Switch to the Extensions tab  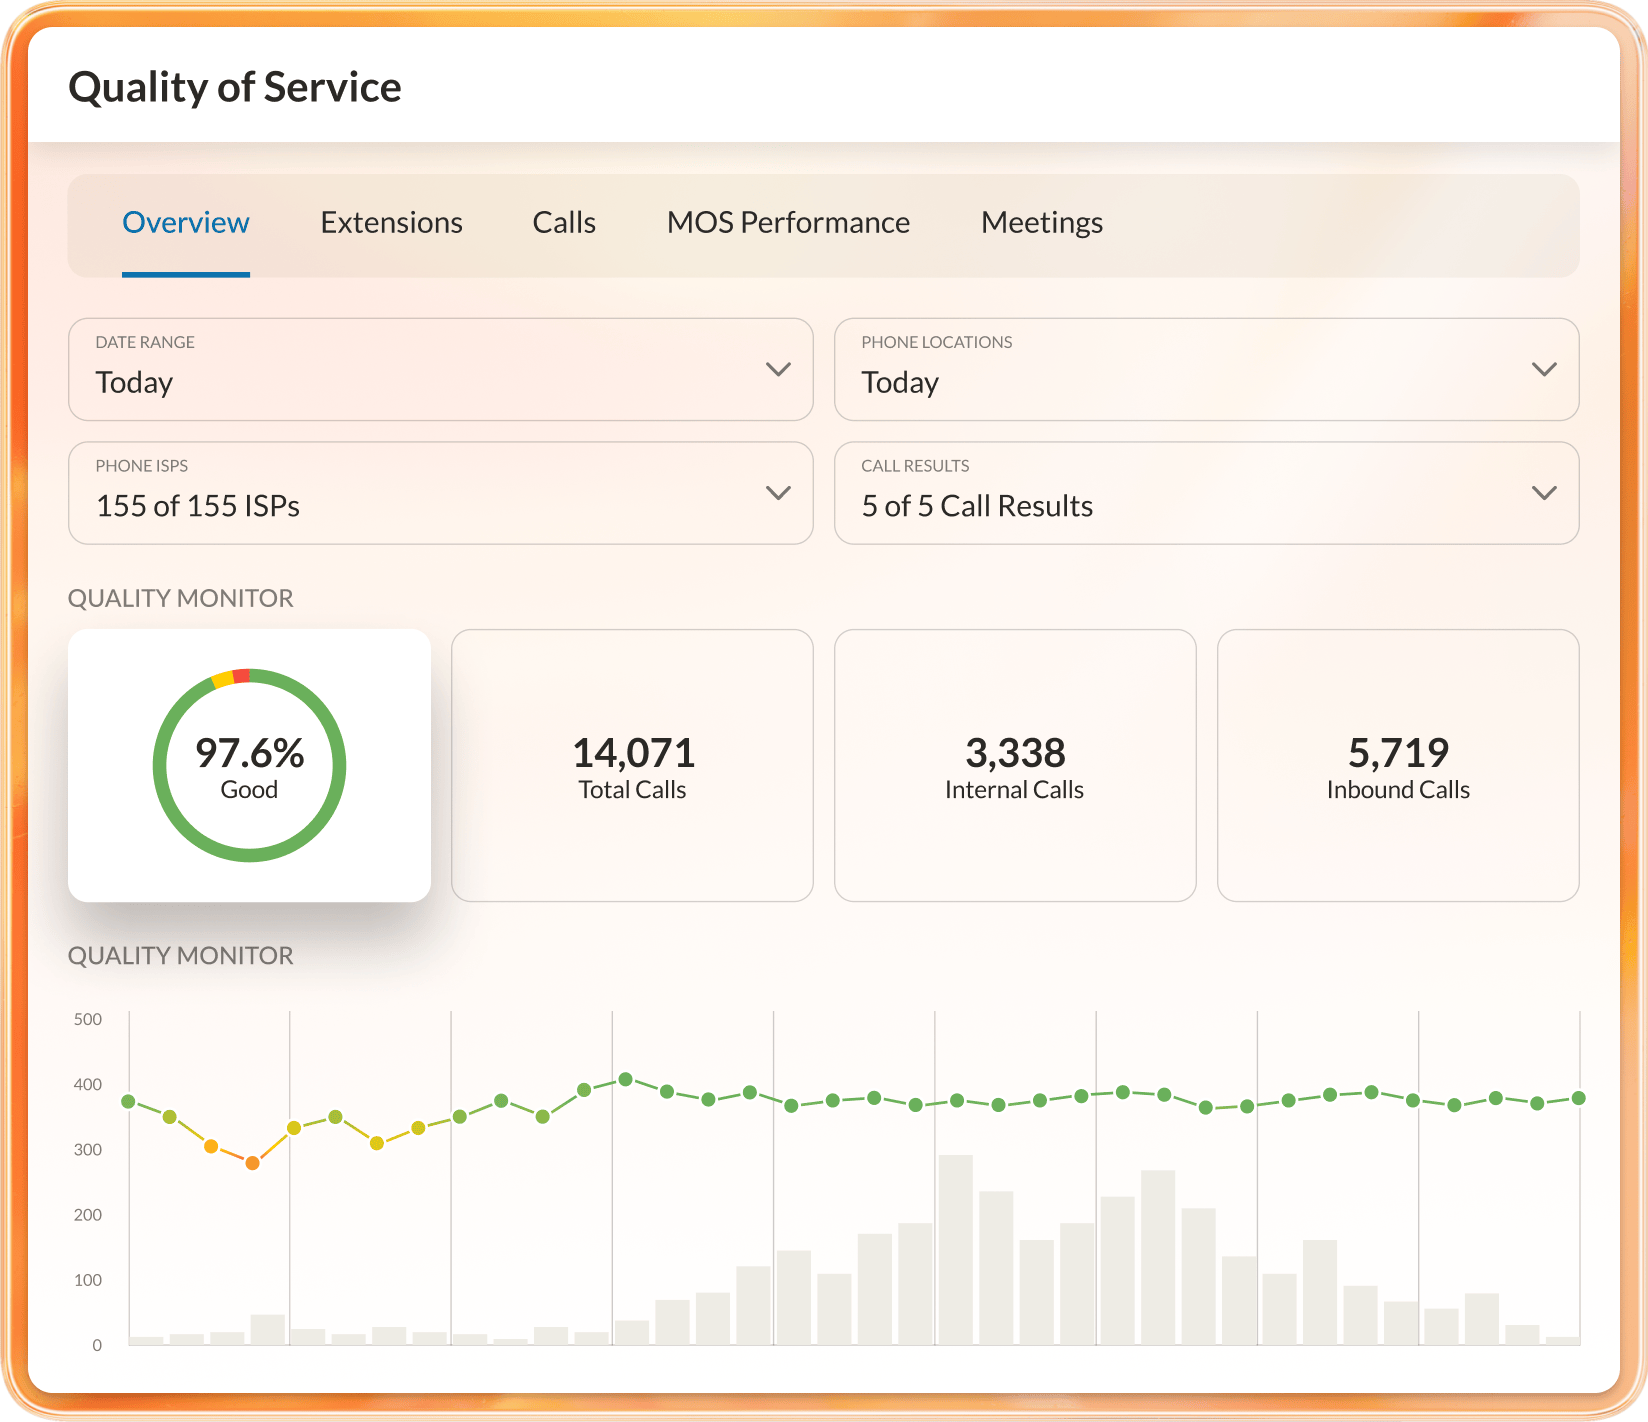[x=391, y=222]
